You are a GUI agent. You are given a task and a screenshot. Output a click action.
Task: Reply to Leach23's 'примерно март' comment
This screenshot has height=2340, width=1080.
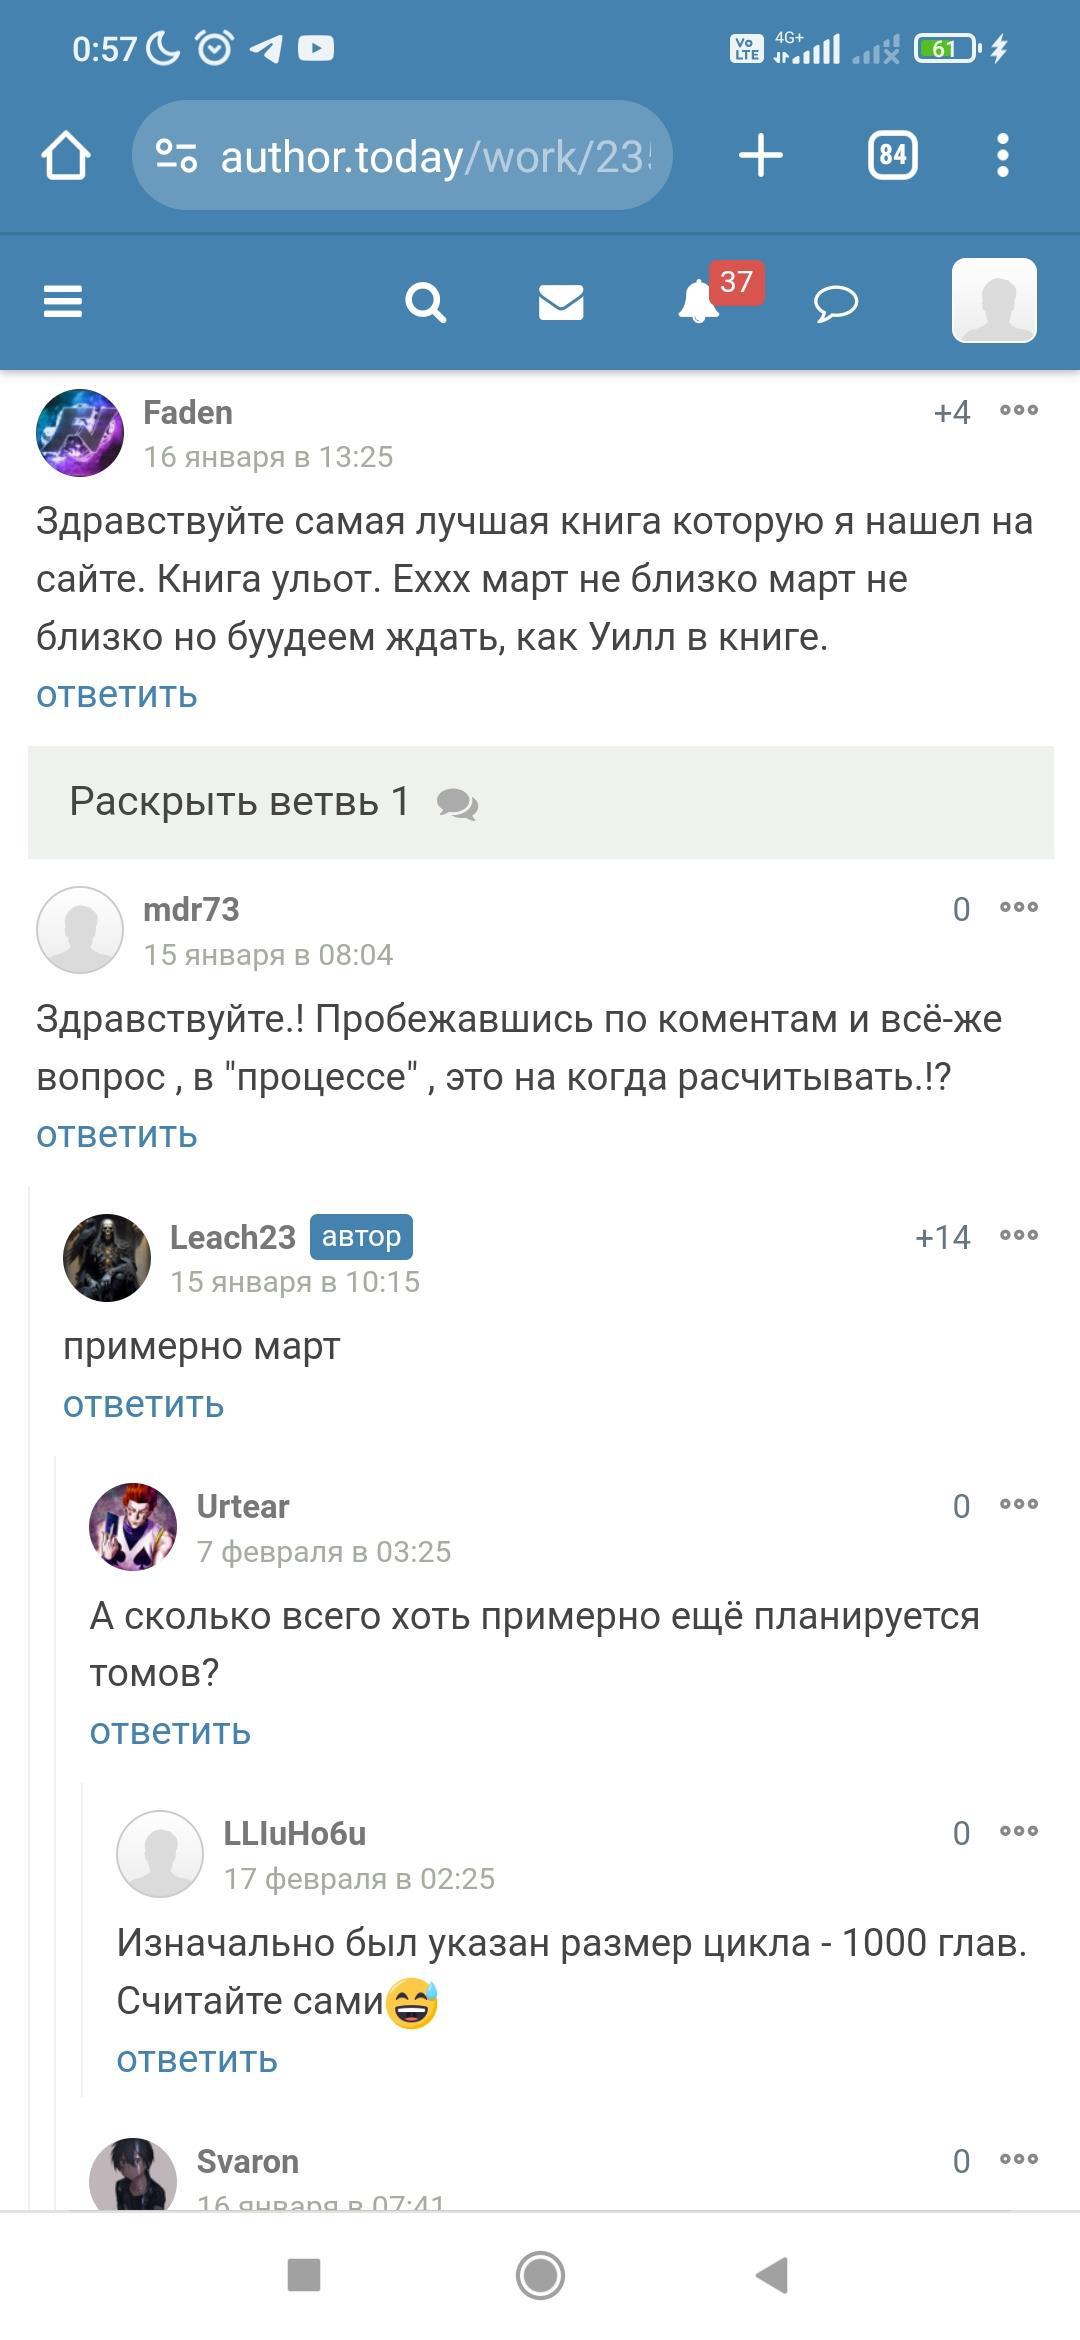click(x=144, y=1405)
